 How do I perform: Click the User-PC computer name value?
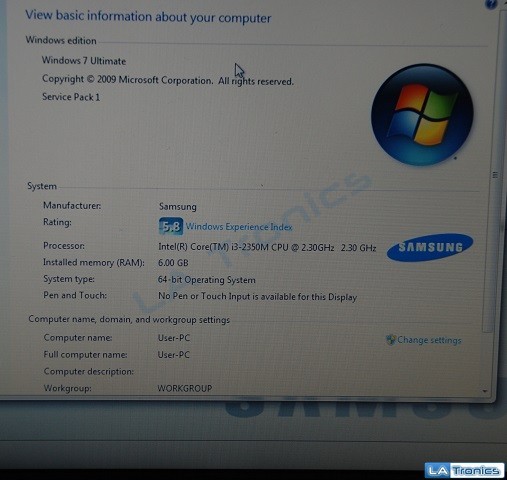(x=174, y=338)
